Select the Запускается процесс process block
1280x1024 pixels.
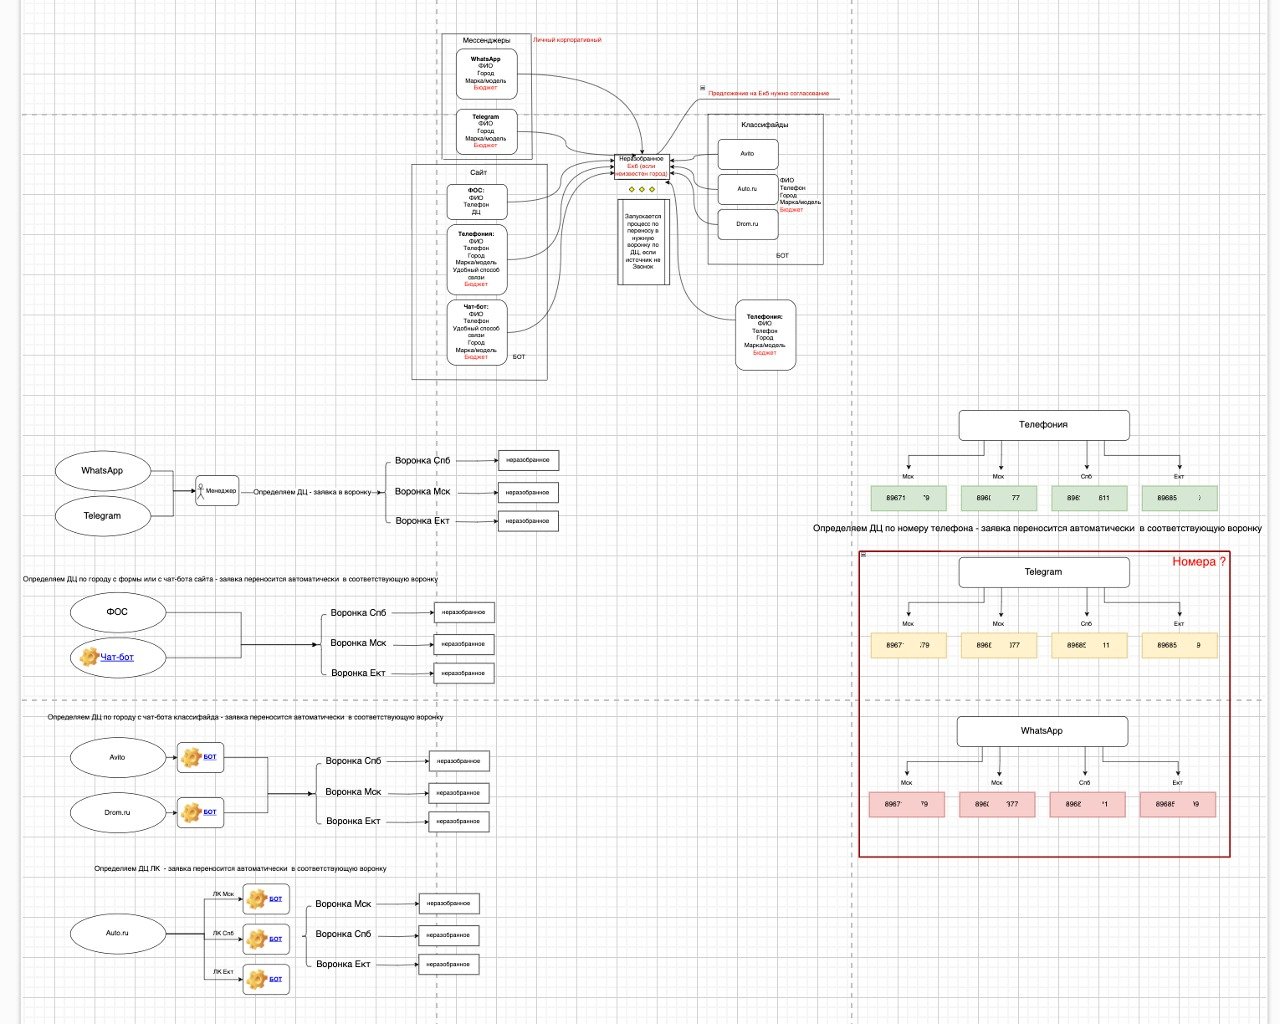(x=643, y=242)
